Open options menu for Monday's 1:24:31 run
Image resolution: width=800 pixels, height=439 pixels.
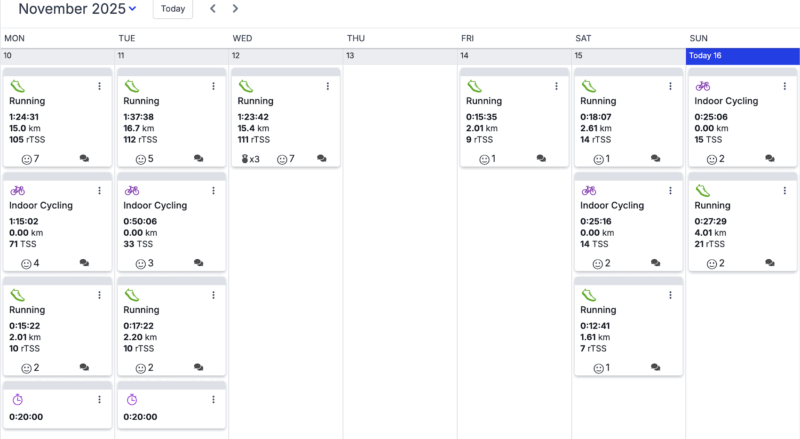100,87
